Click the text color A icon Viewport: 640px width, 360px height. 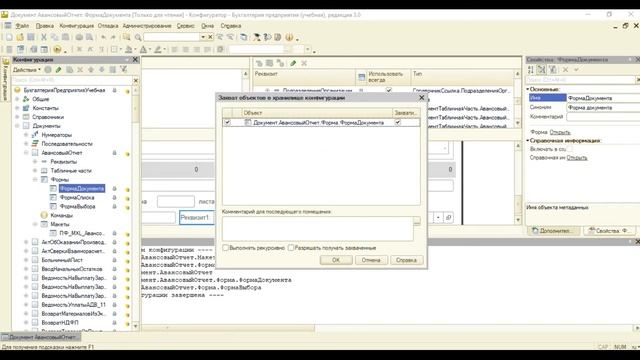pyautogui.click(x=143, y=49)
